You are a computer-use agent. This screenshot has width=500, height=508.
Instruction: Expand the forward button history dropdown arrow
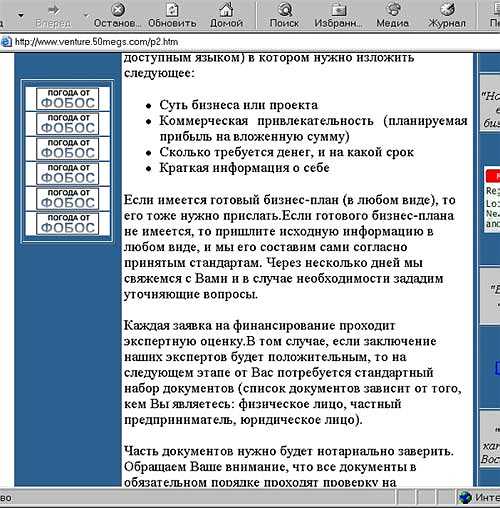(86, 15)
